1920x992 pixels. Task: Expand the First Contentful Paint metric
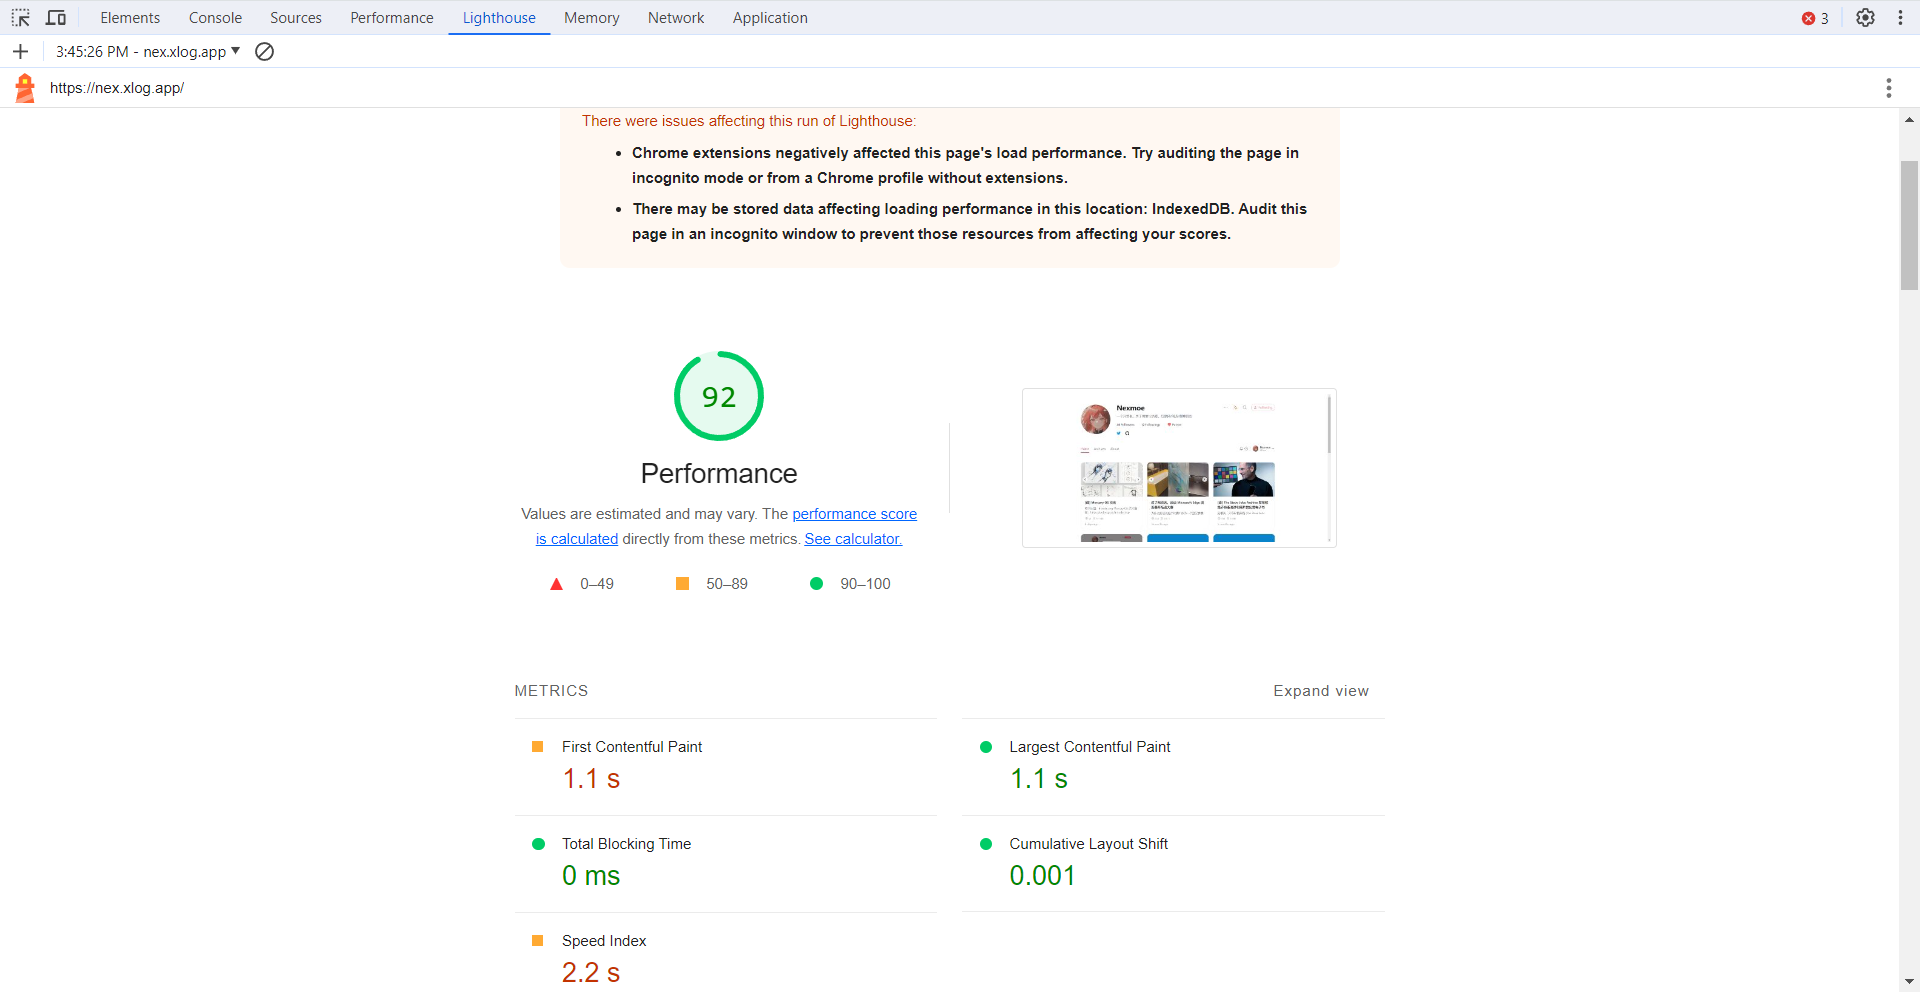[632, 747]
